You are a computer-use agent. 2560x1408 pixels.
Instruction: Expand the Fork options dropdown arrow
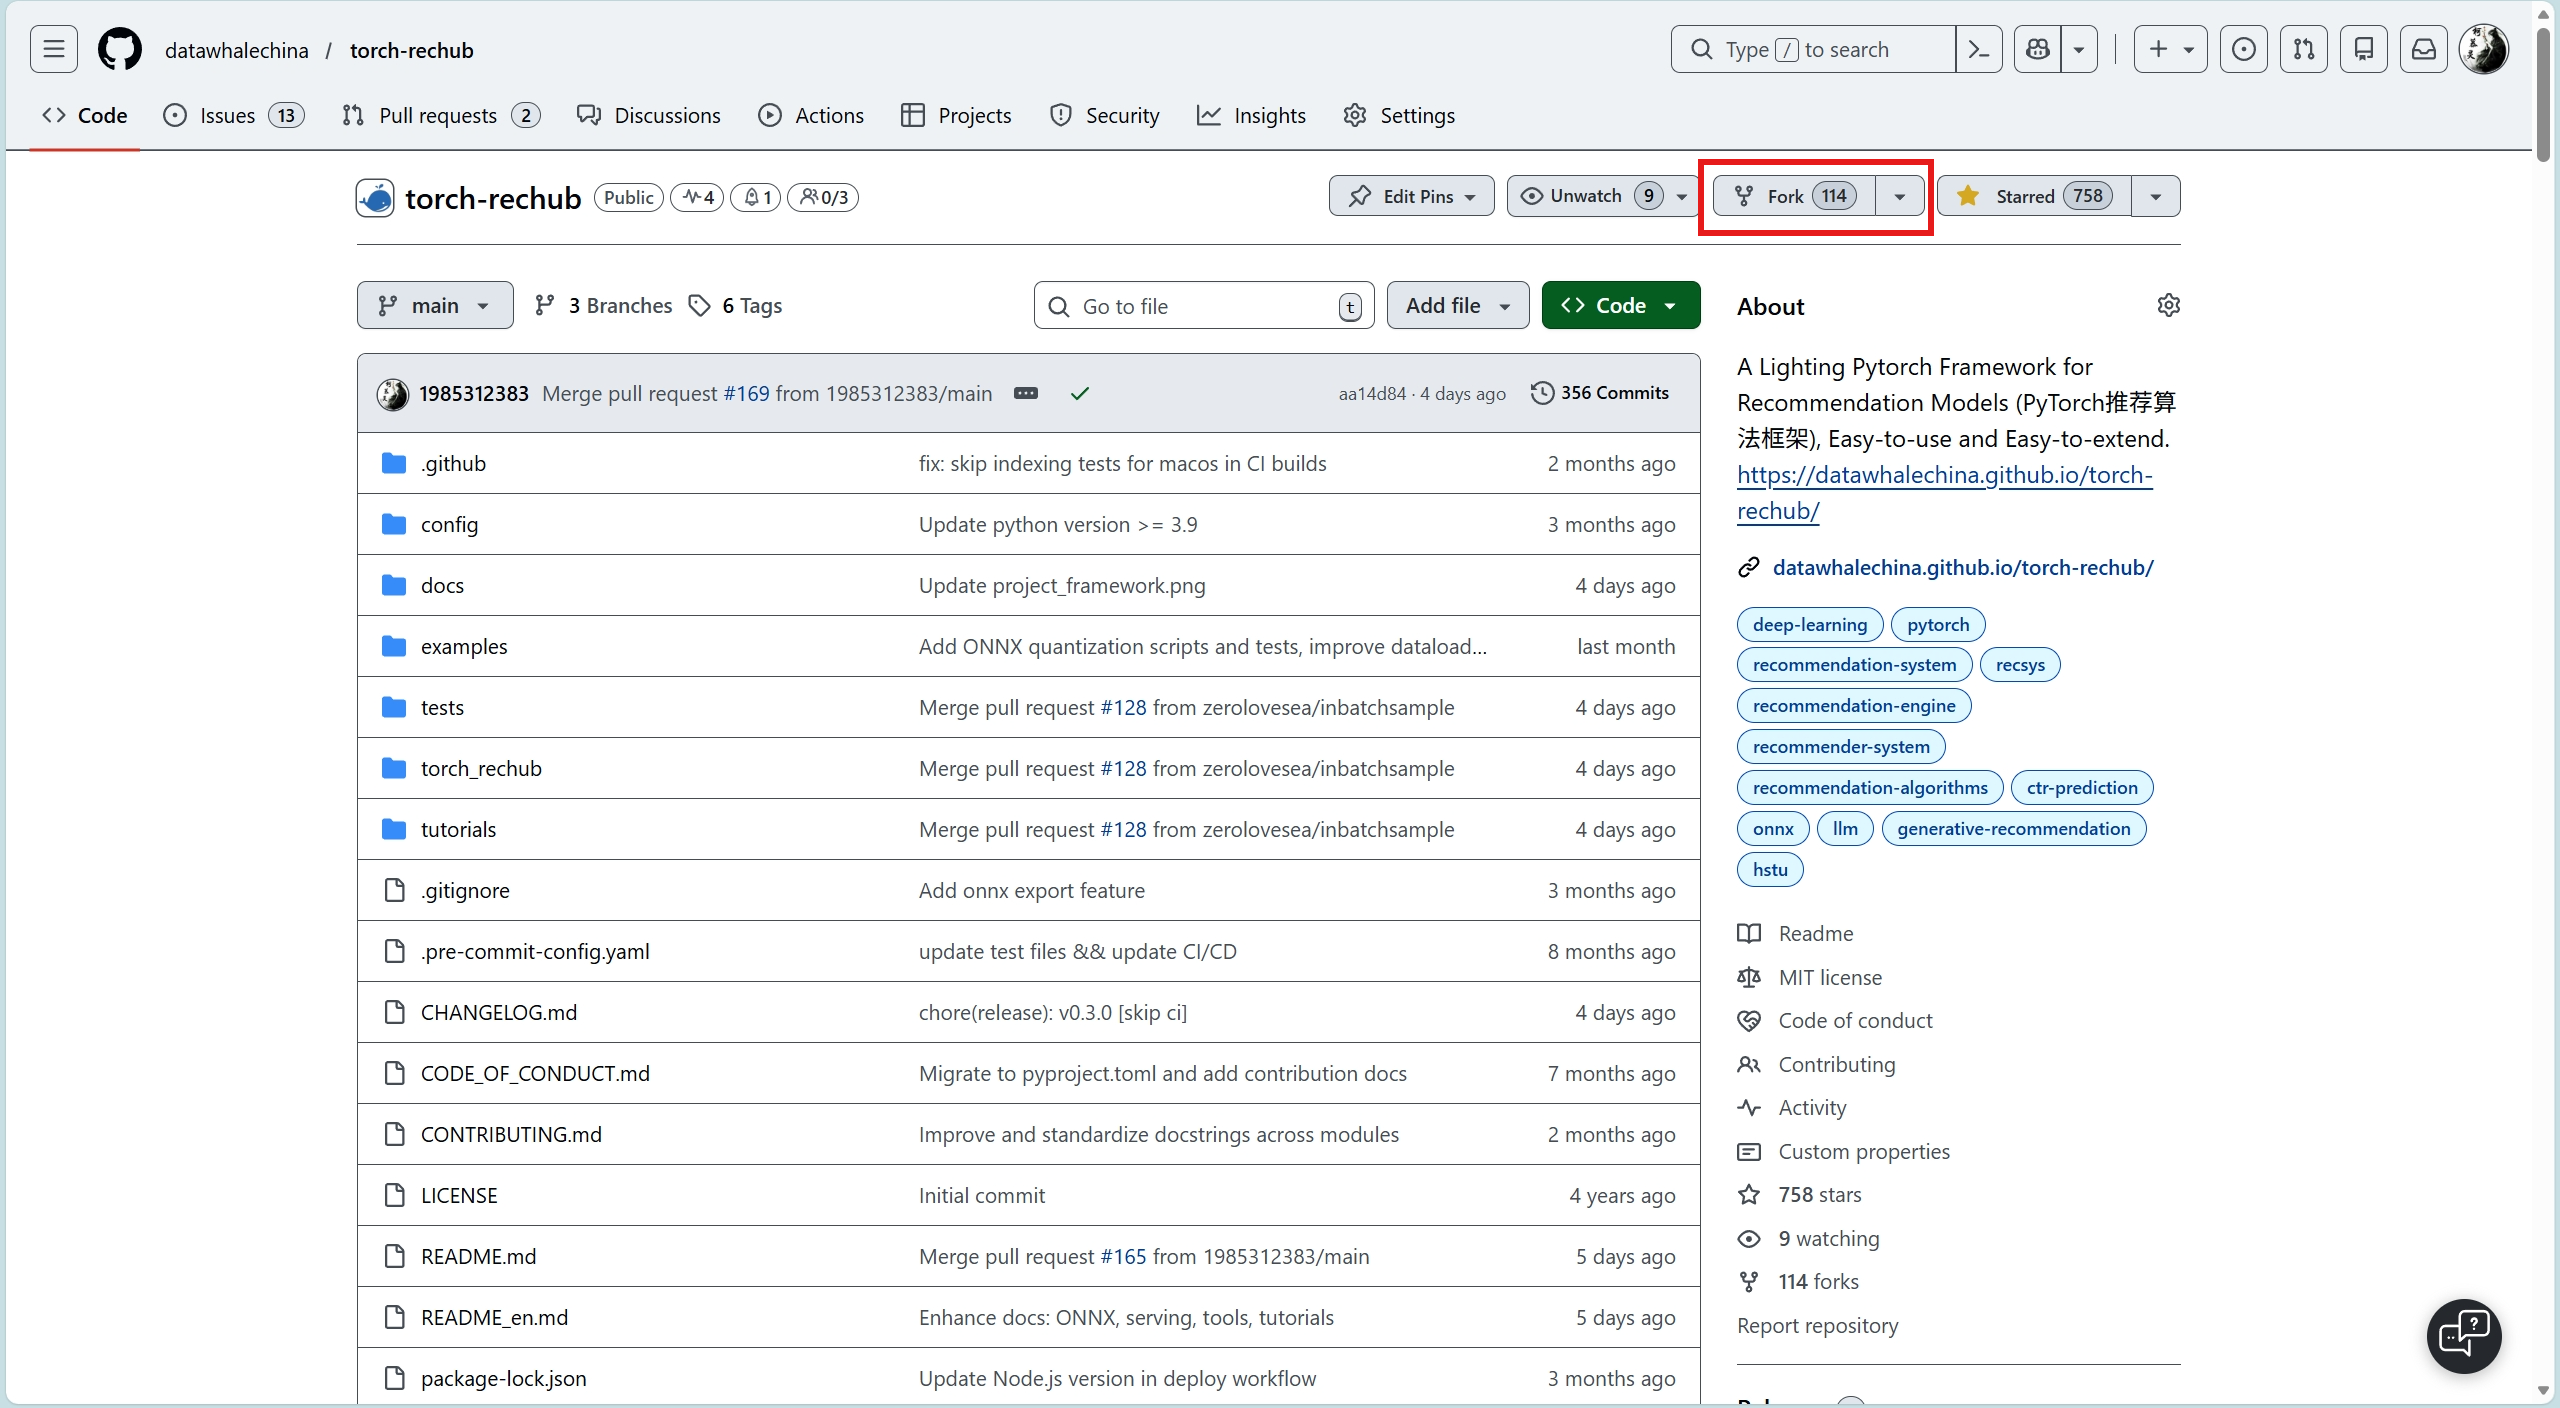coord(1899,196)
